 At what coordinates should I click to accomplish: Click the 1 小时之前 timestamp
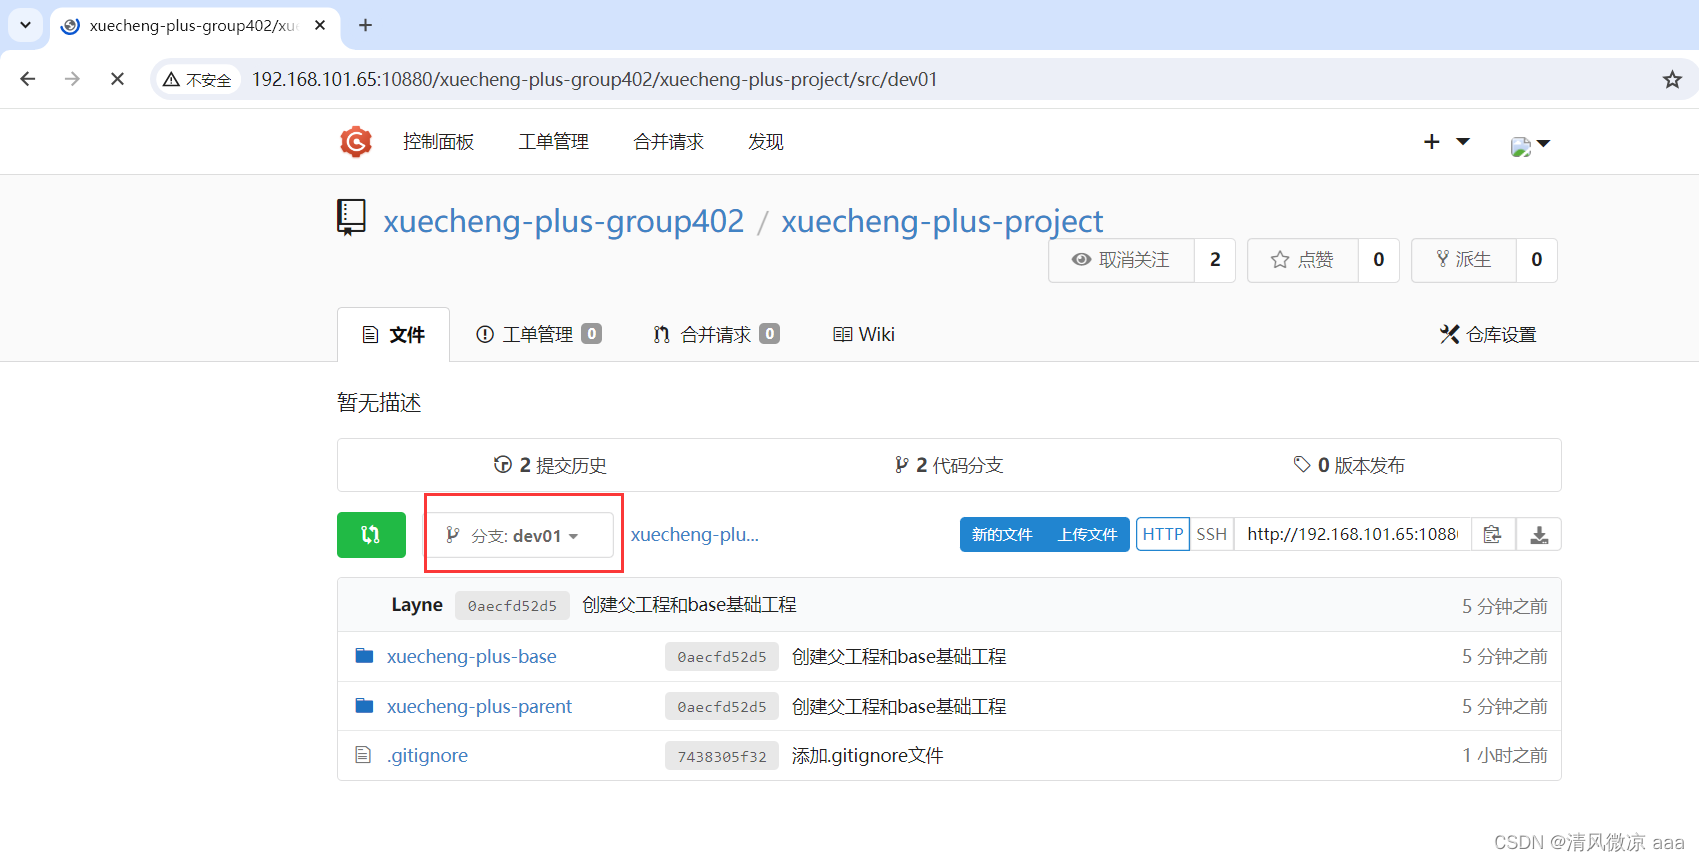(1505, 755)
